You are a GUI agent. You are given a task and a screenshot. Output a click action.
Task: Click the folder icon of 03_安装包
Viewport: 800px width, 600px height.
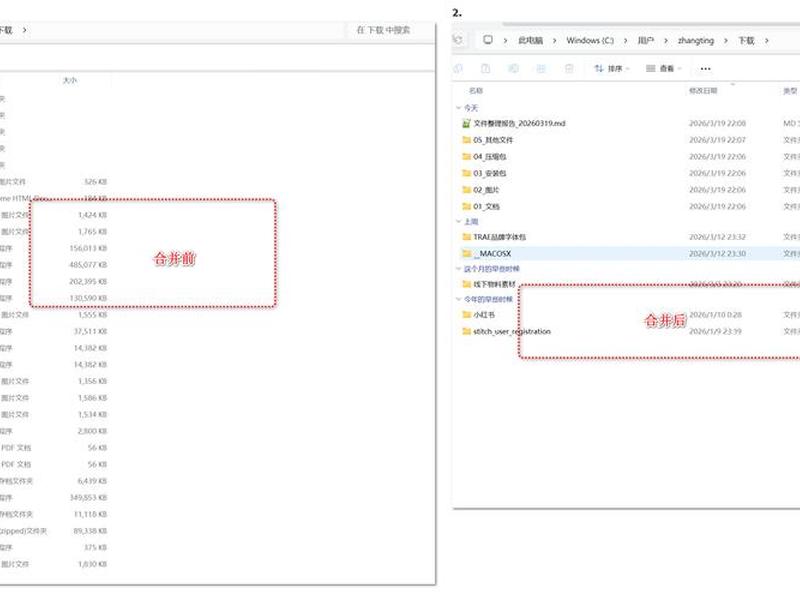click(x=466, y=173)
